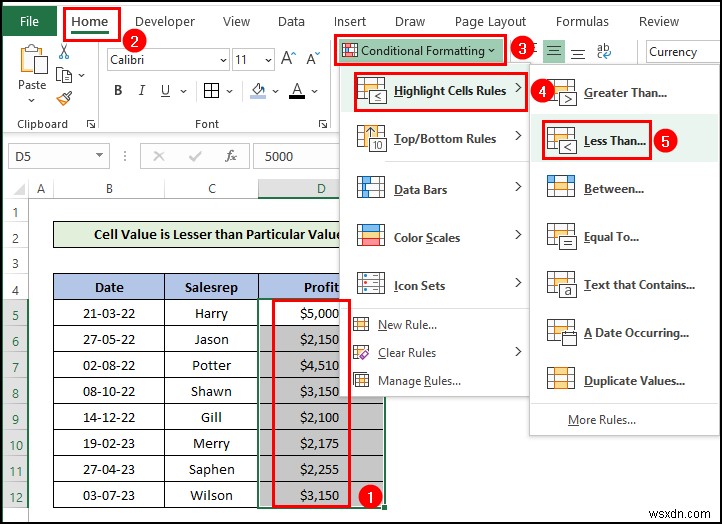Open More Rules option
The width and height of the screenshot is (722, 524).
point(602,419)
